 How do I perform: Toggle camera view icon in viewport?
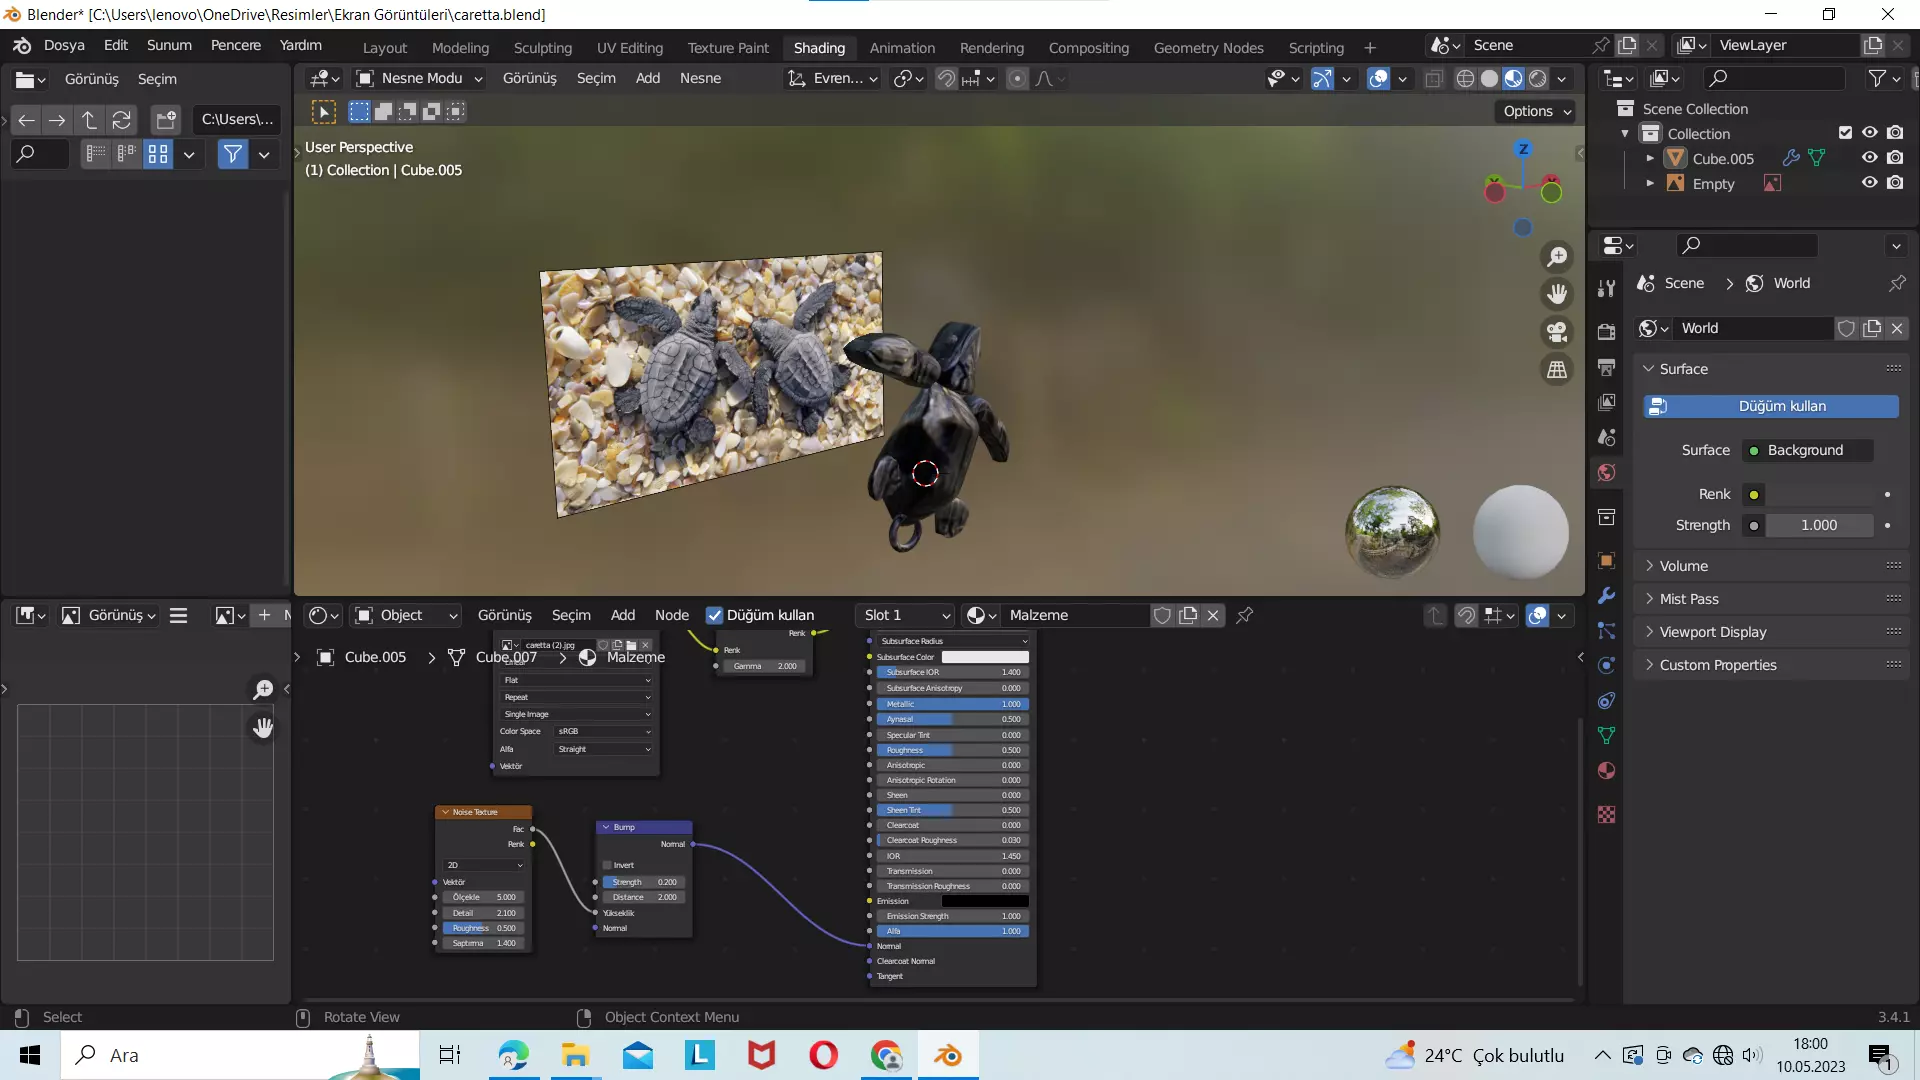pos(1557,332)
